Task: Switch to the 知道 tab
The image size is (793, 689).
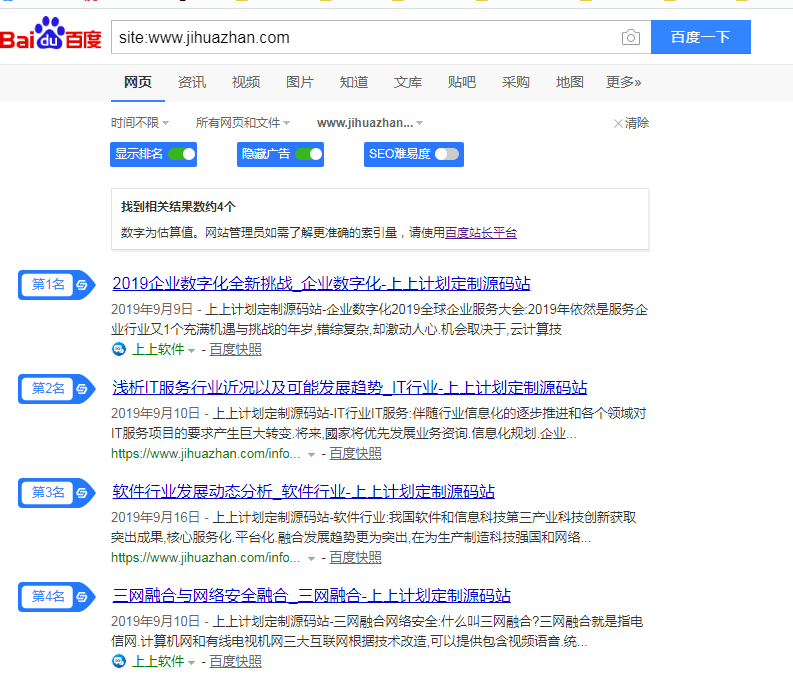Action: pos(354,82)
